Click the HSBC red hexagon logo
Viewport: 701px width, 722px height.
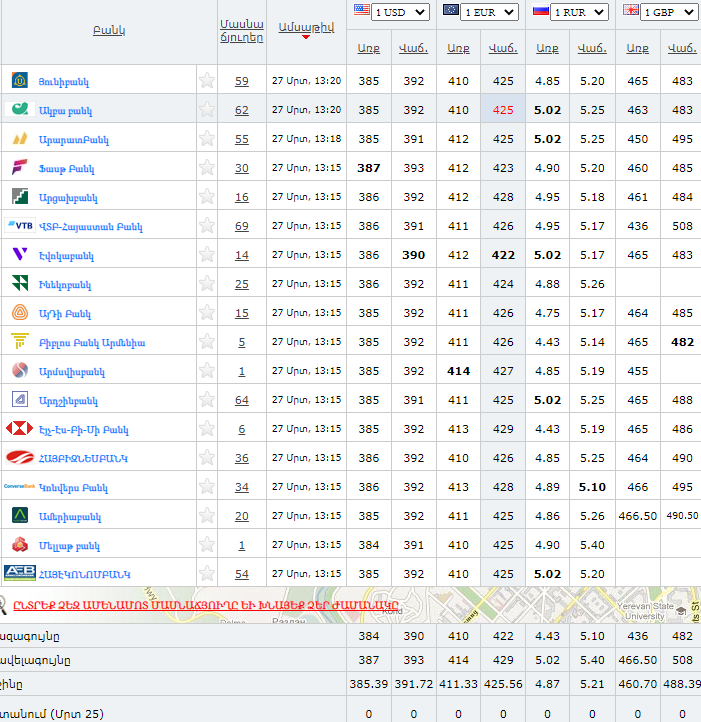tap(19, 428)
